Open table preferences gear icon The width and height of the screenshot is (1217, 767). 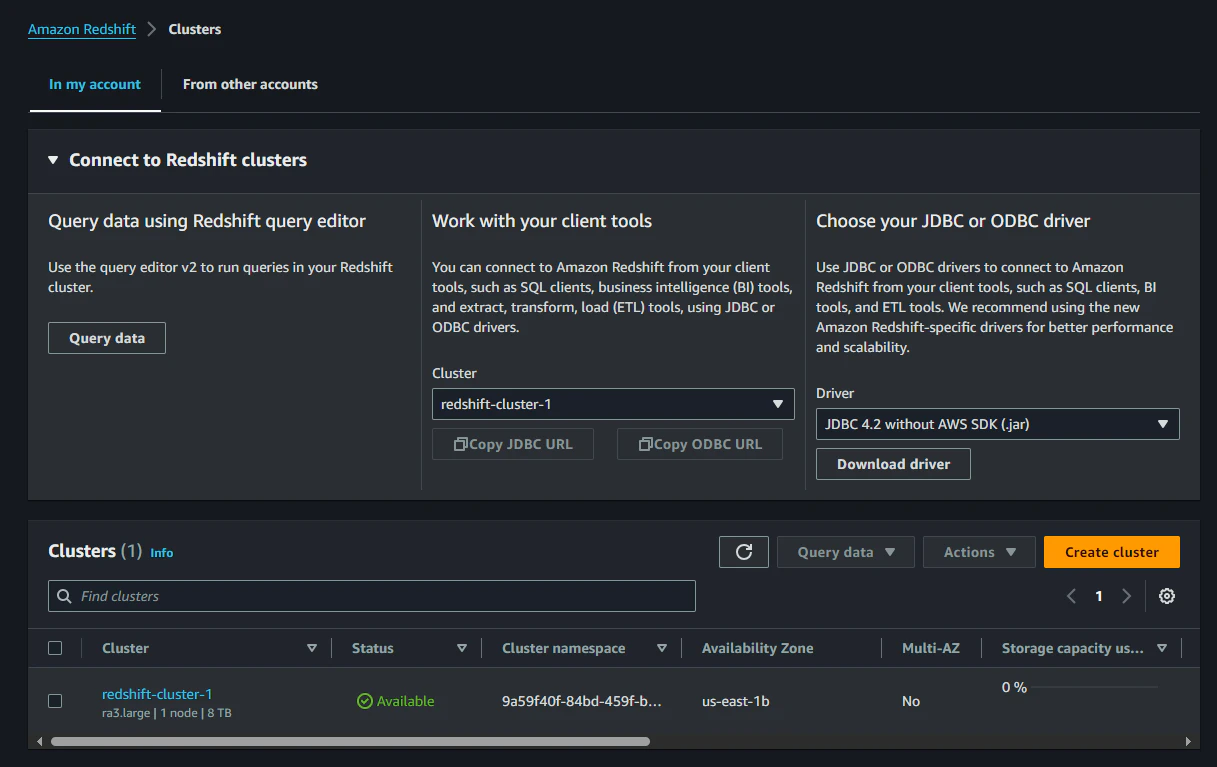(1167, 596)
